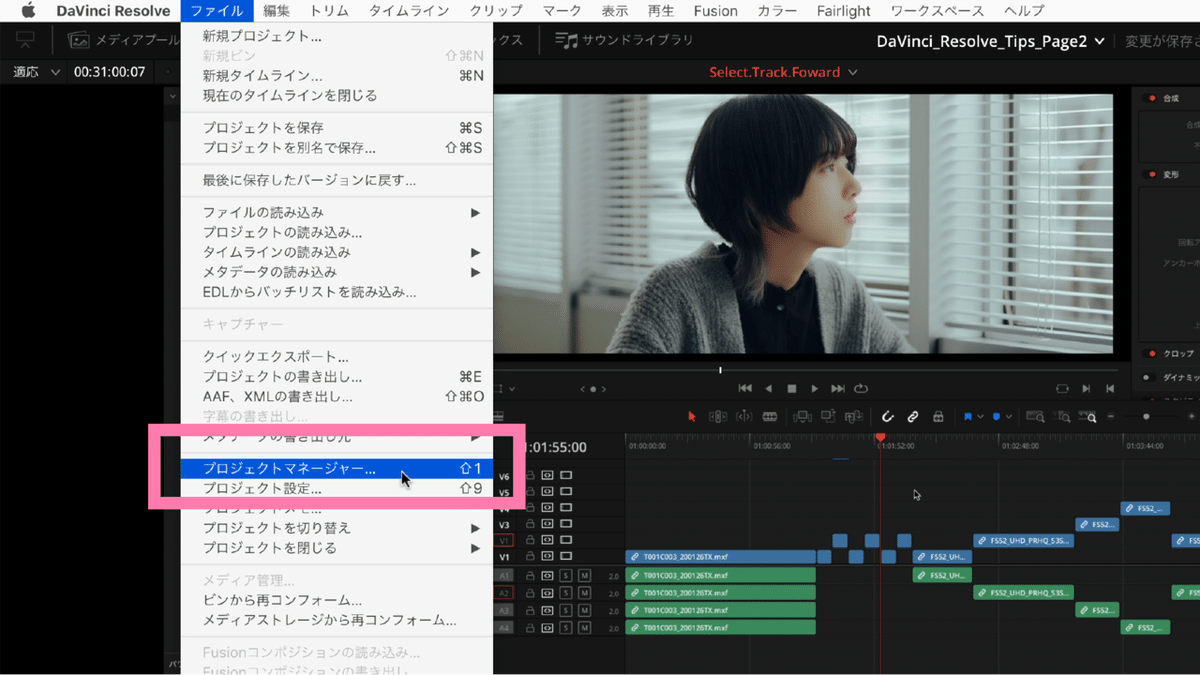Viewport: 1200px width, 675px height.
Task: Jump to first frame in viewer
Action: (x=745, y=388)
